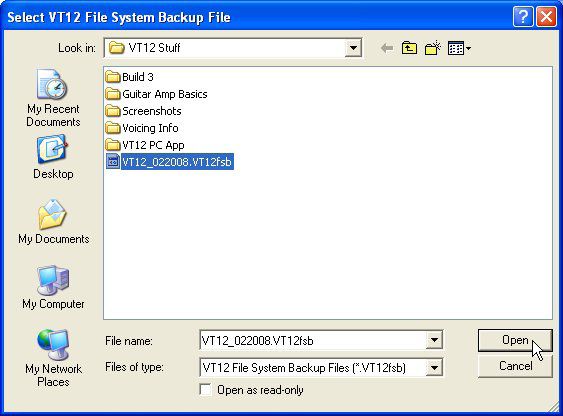Click the Up One Level folder icon

tap(409, 48)
